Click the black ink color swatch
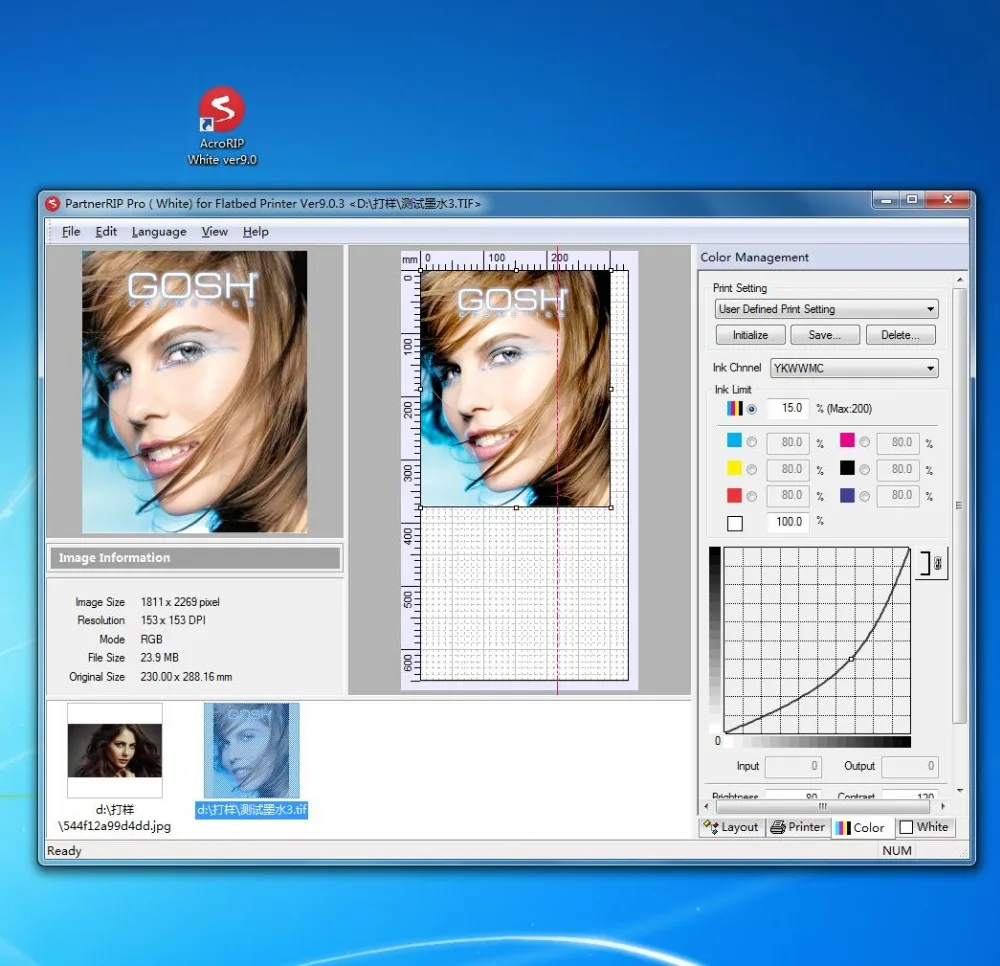The height and width of the screenshot is (966, 1000). (847, 468)
